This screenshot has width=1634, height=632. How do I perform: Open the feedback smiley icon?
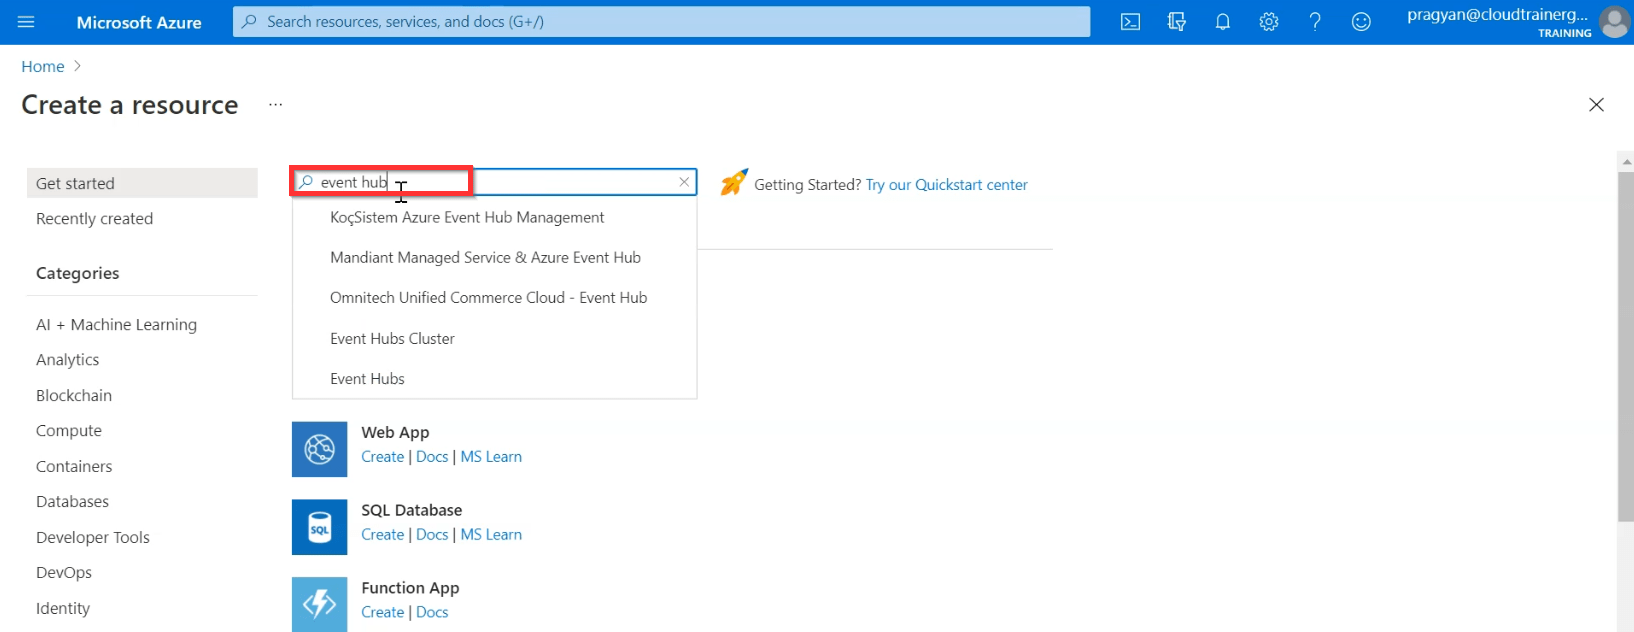[x=1361, y=22]
